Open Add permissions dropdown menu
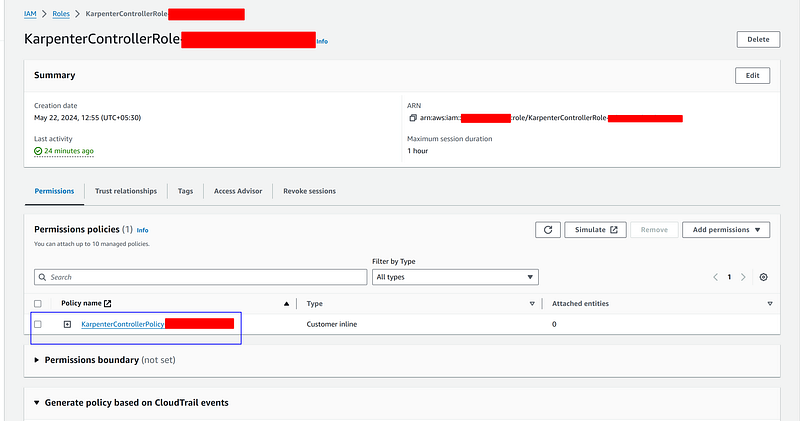Image resolution: width=800 pixels, height=421 pixels. (x=726, y=230)
